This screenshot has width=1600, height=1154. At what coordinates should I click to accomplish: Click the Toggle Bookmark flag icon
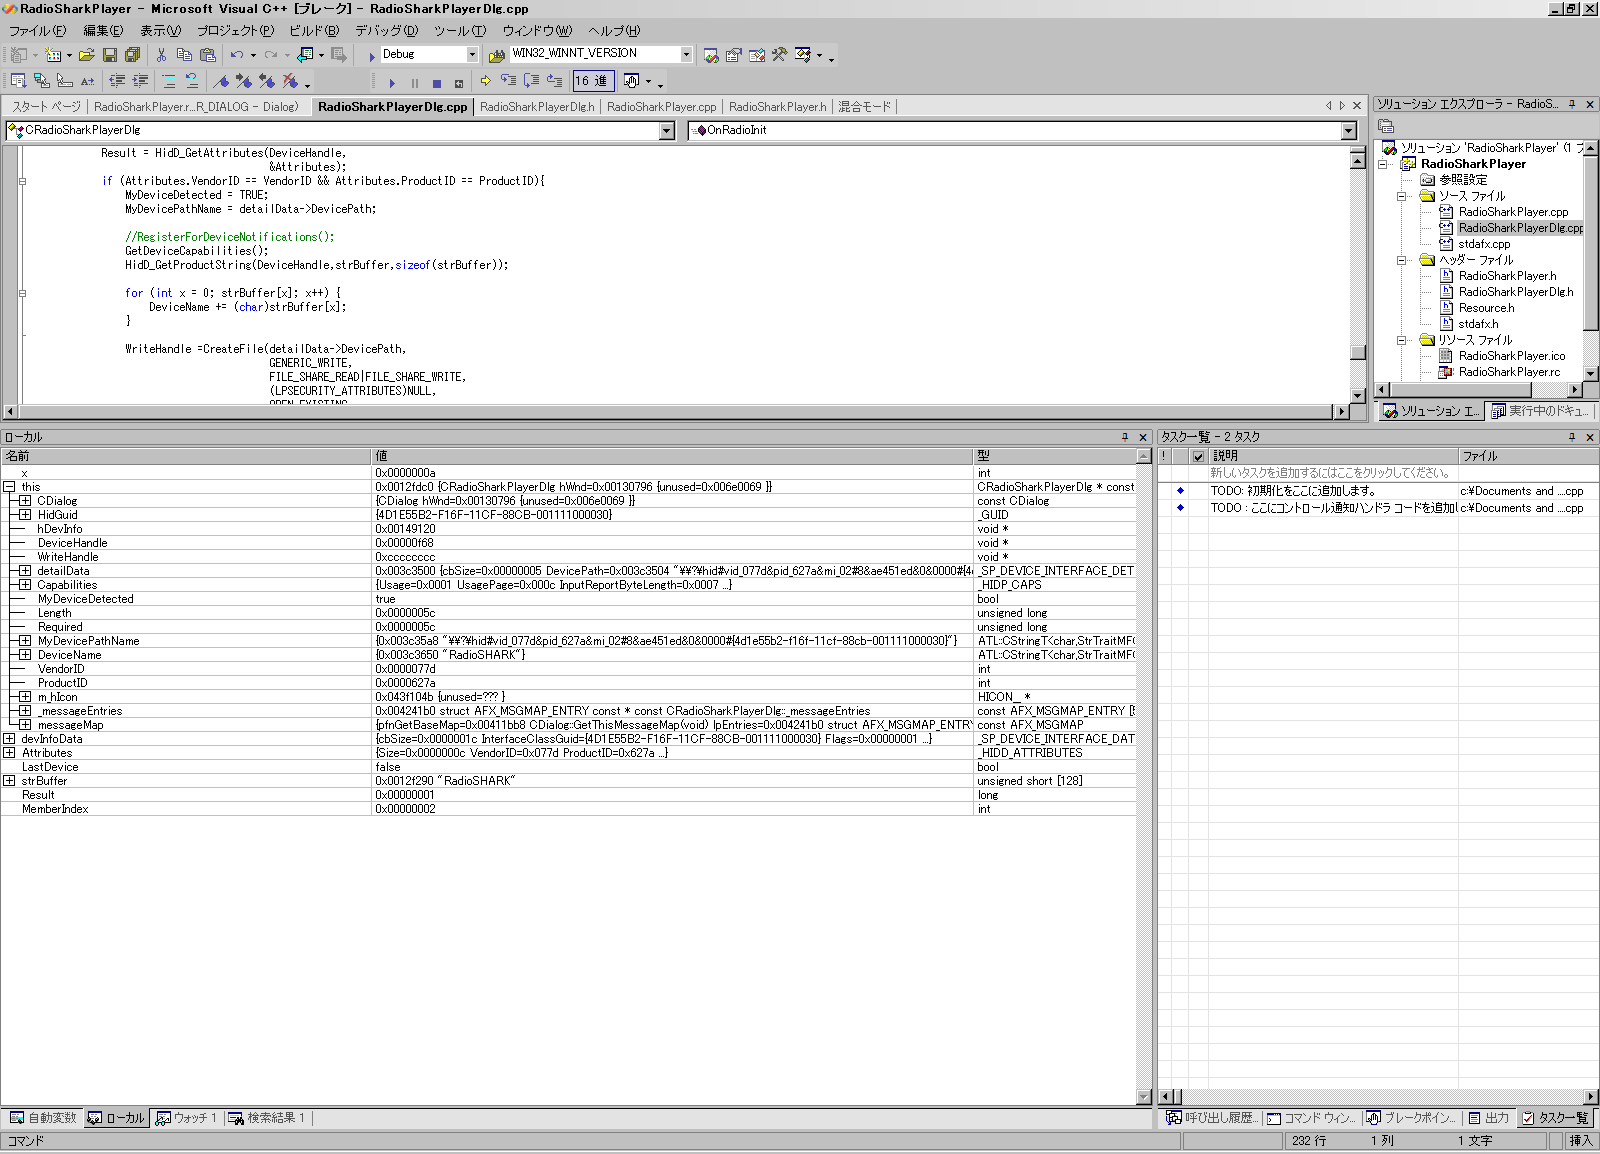coord(222,81)
